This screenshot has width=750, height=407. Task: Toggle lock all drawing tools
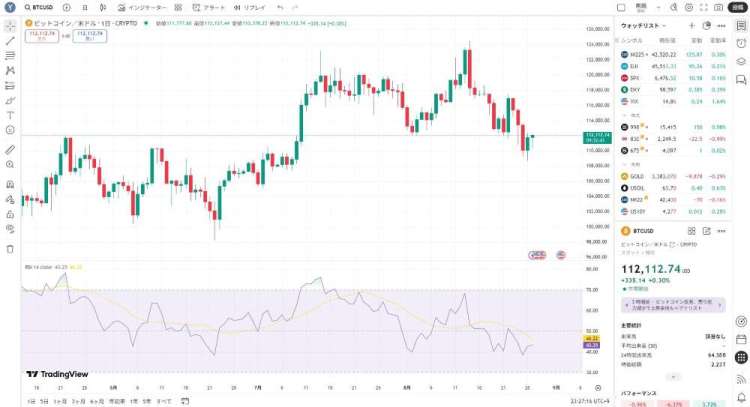pos(10,214)
